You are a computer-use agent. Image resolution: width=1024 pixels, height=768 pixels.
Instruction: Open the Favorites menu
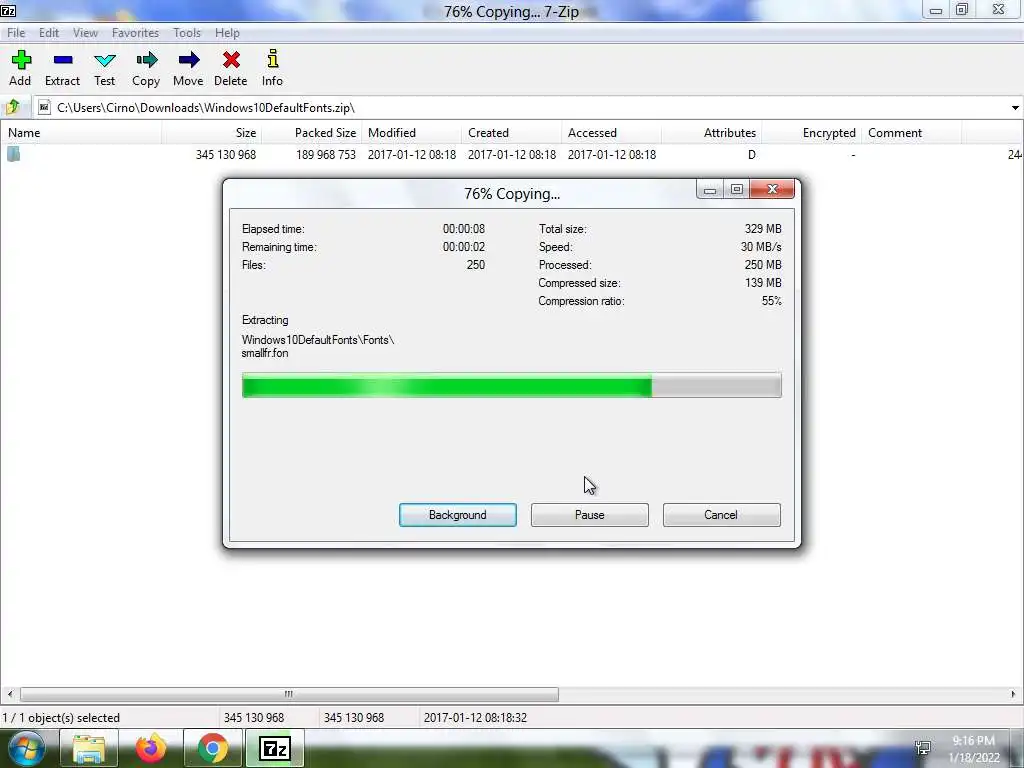[x=135, y=33]
